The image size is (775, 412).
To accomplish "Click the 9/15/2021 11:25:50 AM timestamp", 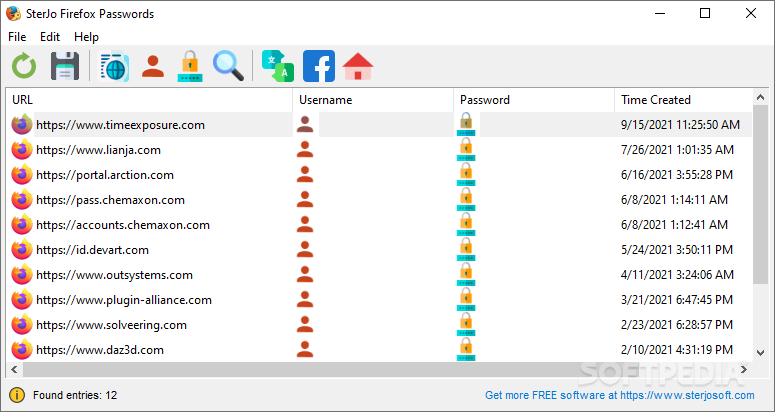I will (x=680, y=125).
